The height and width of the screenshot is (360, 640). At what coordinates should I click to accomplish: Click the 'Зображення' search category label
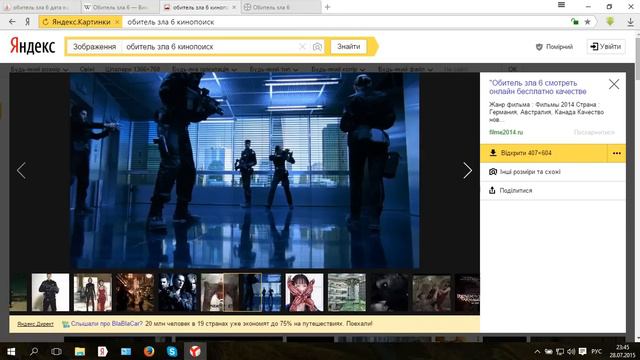pyautogui.click(x=94, y=47)
